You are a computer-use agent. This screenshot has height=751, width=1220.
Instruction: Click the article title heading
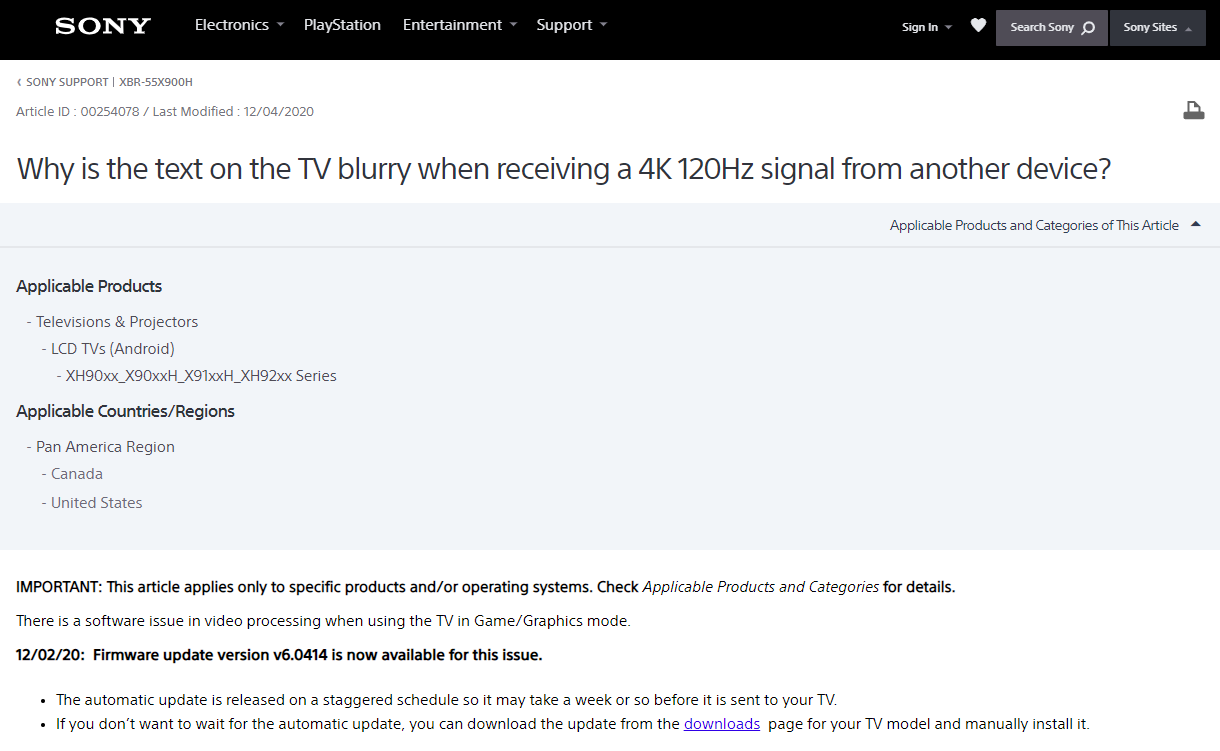(564, 168)
